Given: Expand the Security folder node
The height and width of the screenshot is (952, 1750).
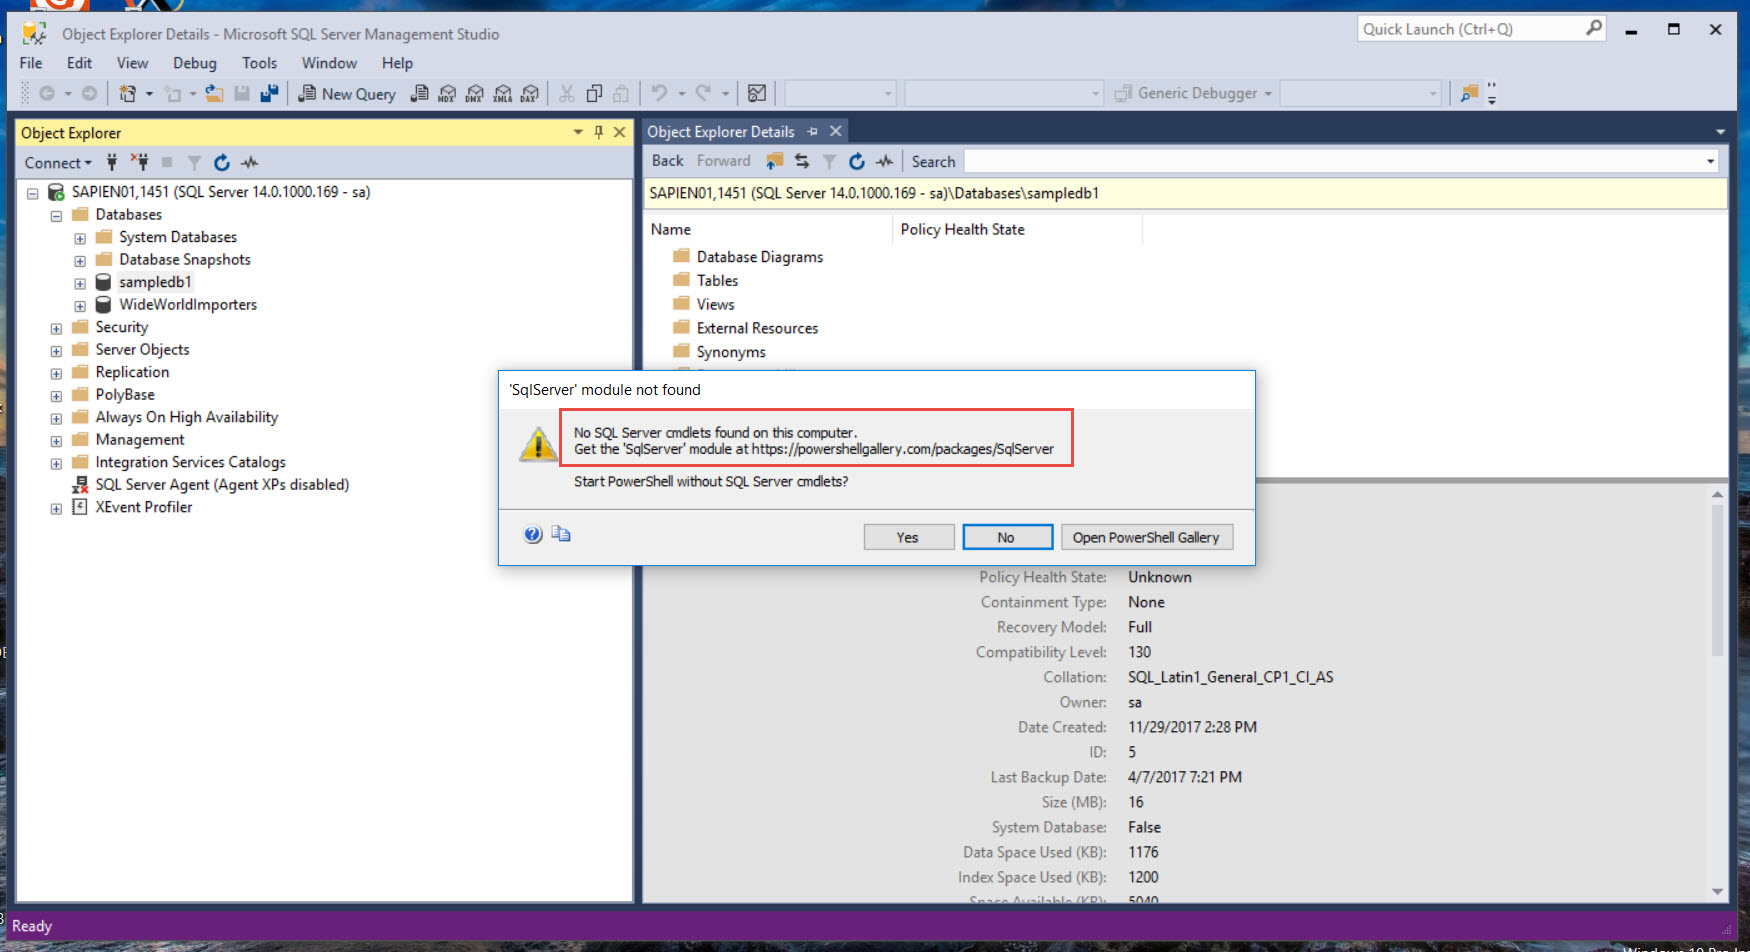Looking at the screenshot, I should point(56,328).
